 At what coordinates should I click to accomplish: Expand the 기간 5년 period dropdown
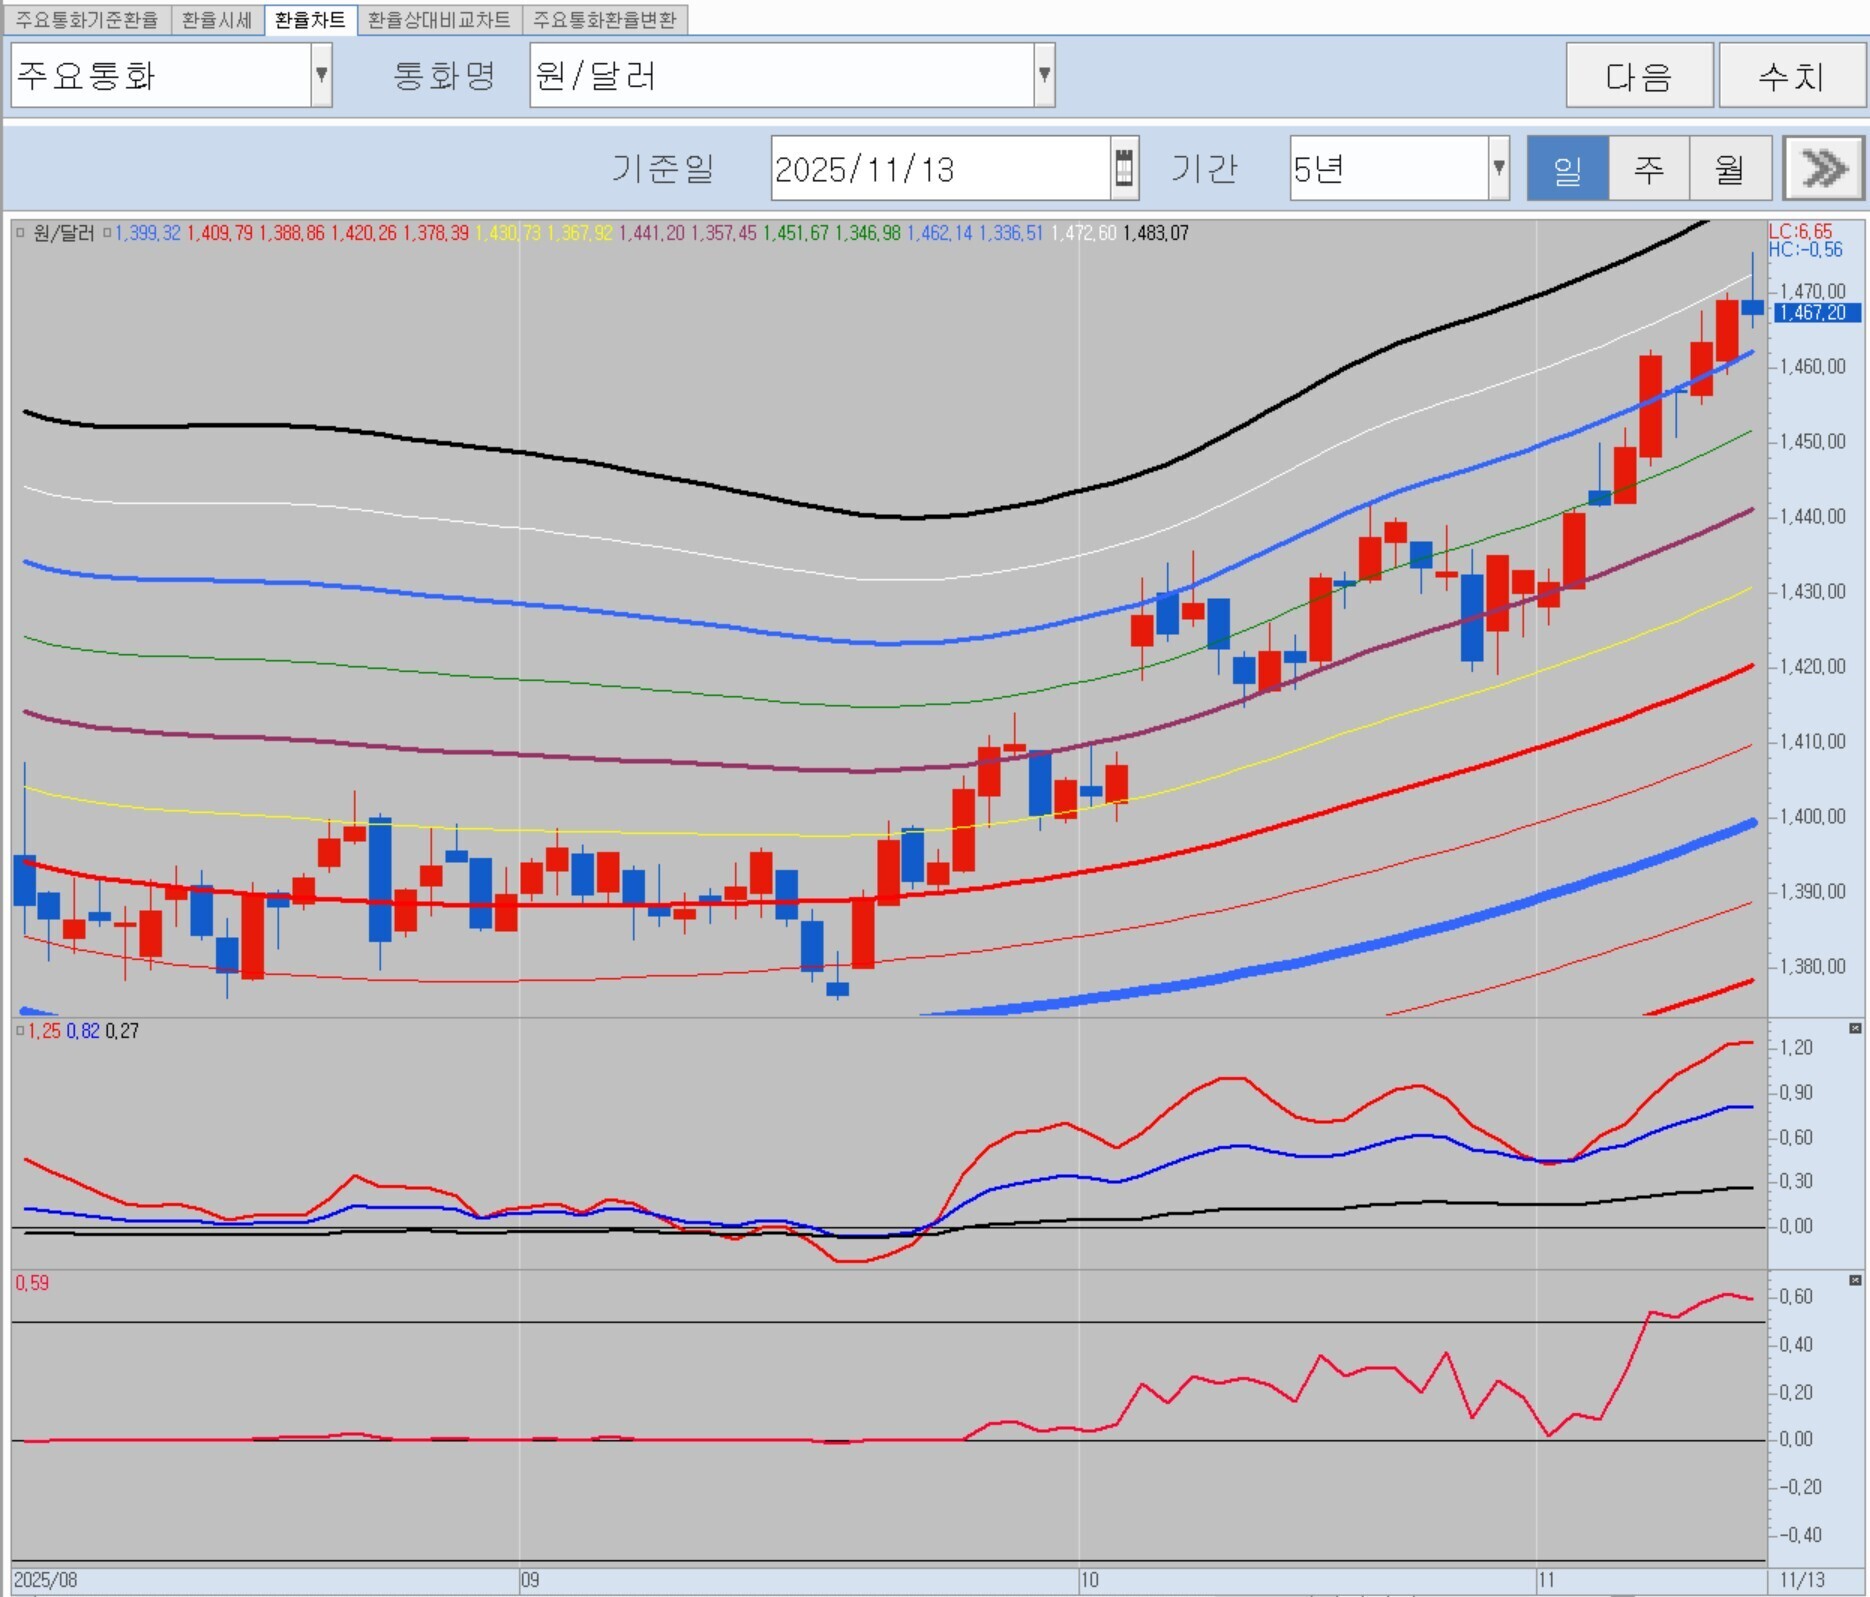pos(1498,168)
